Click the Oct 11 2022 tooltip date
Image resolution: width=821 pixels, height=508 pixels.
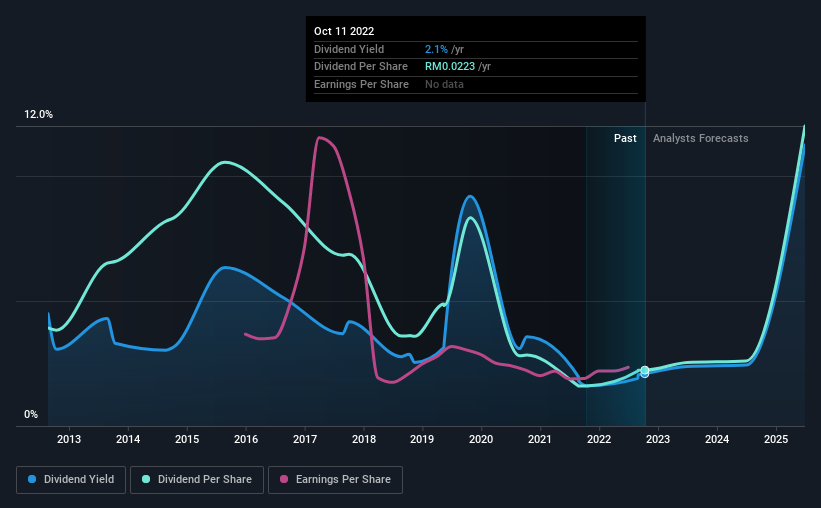[x=344, y=31]
